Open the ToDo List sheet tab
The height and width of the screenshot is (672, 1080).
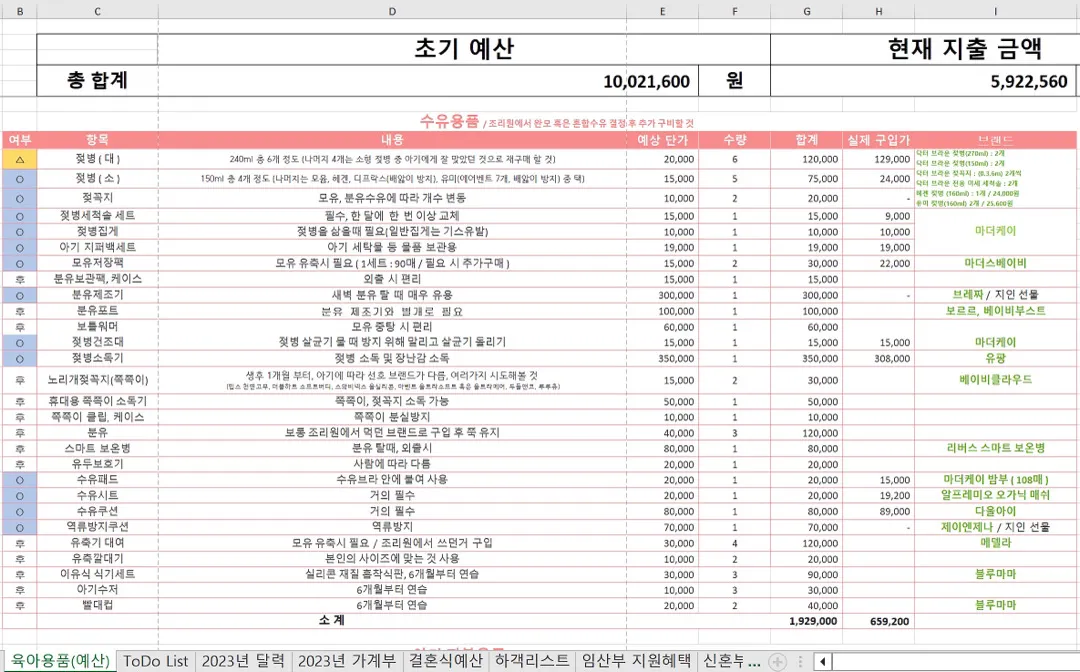coord(156,661)
